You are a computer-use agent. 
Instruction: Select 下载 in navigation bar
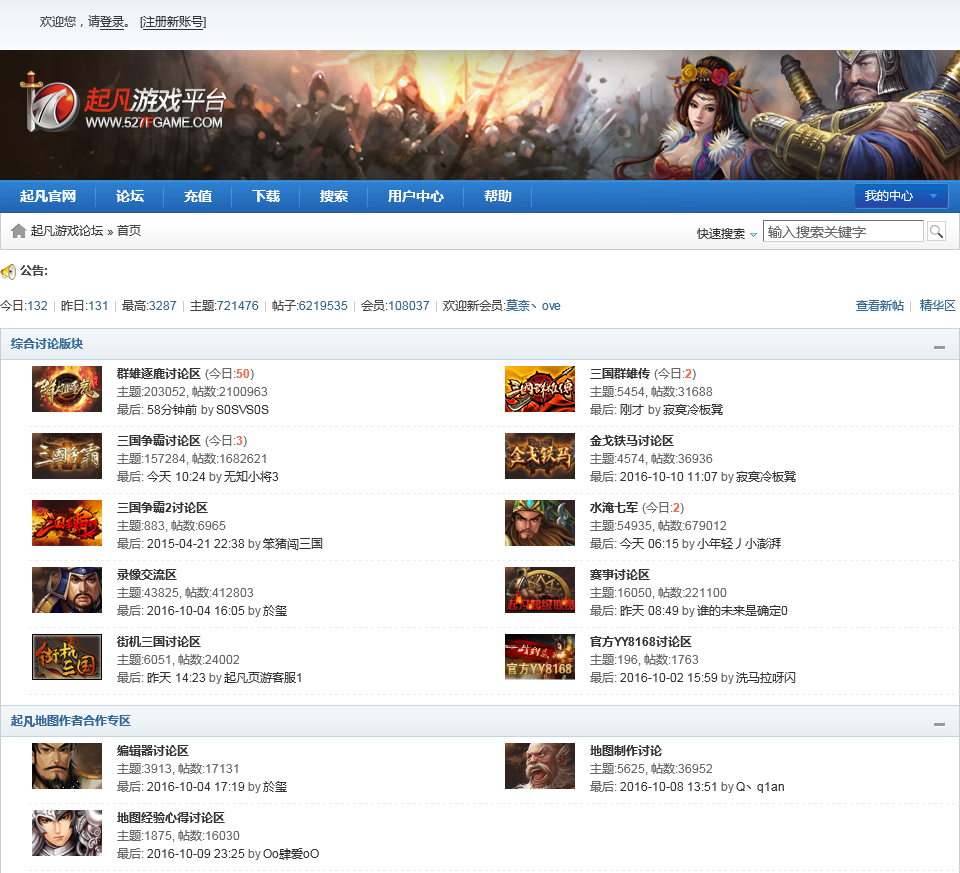click(266, 197)
